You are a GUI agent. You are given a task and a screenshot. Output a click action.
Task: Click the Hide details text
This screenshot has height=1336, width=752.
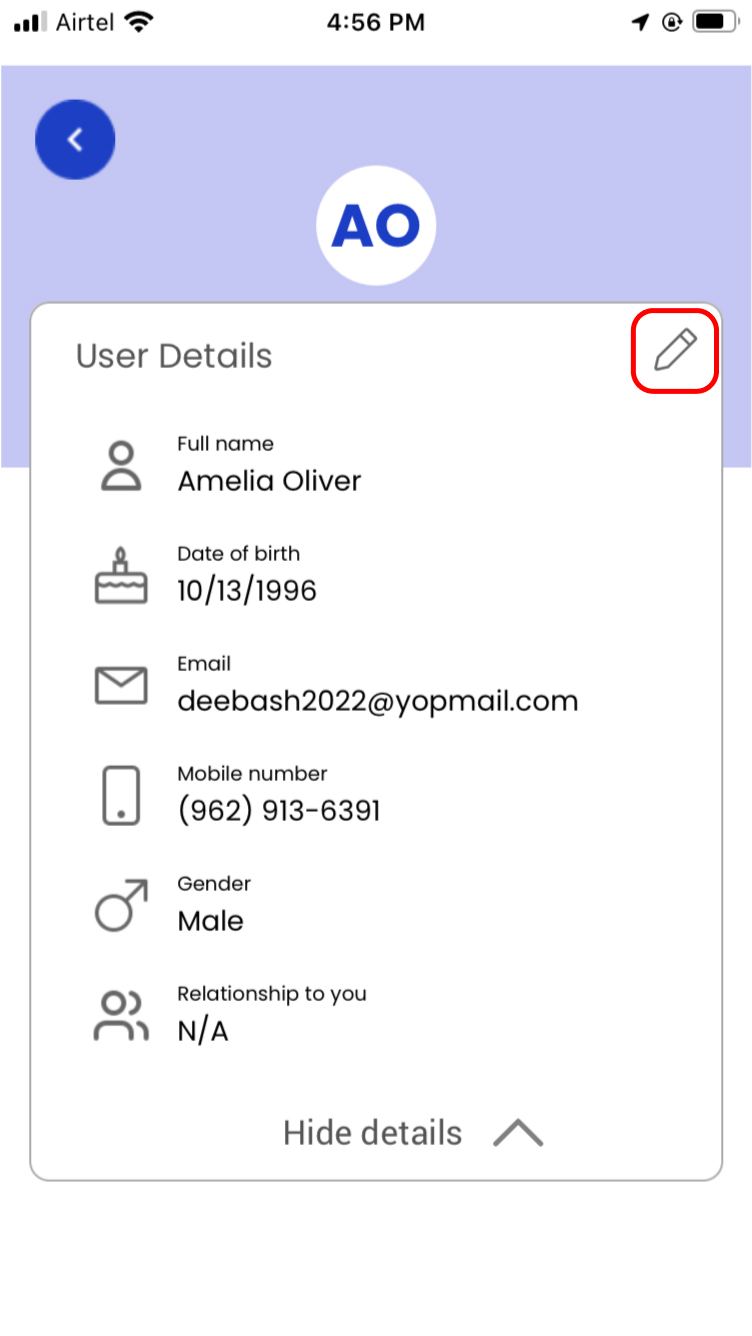373,1133
